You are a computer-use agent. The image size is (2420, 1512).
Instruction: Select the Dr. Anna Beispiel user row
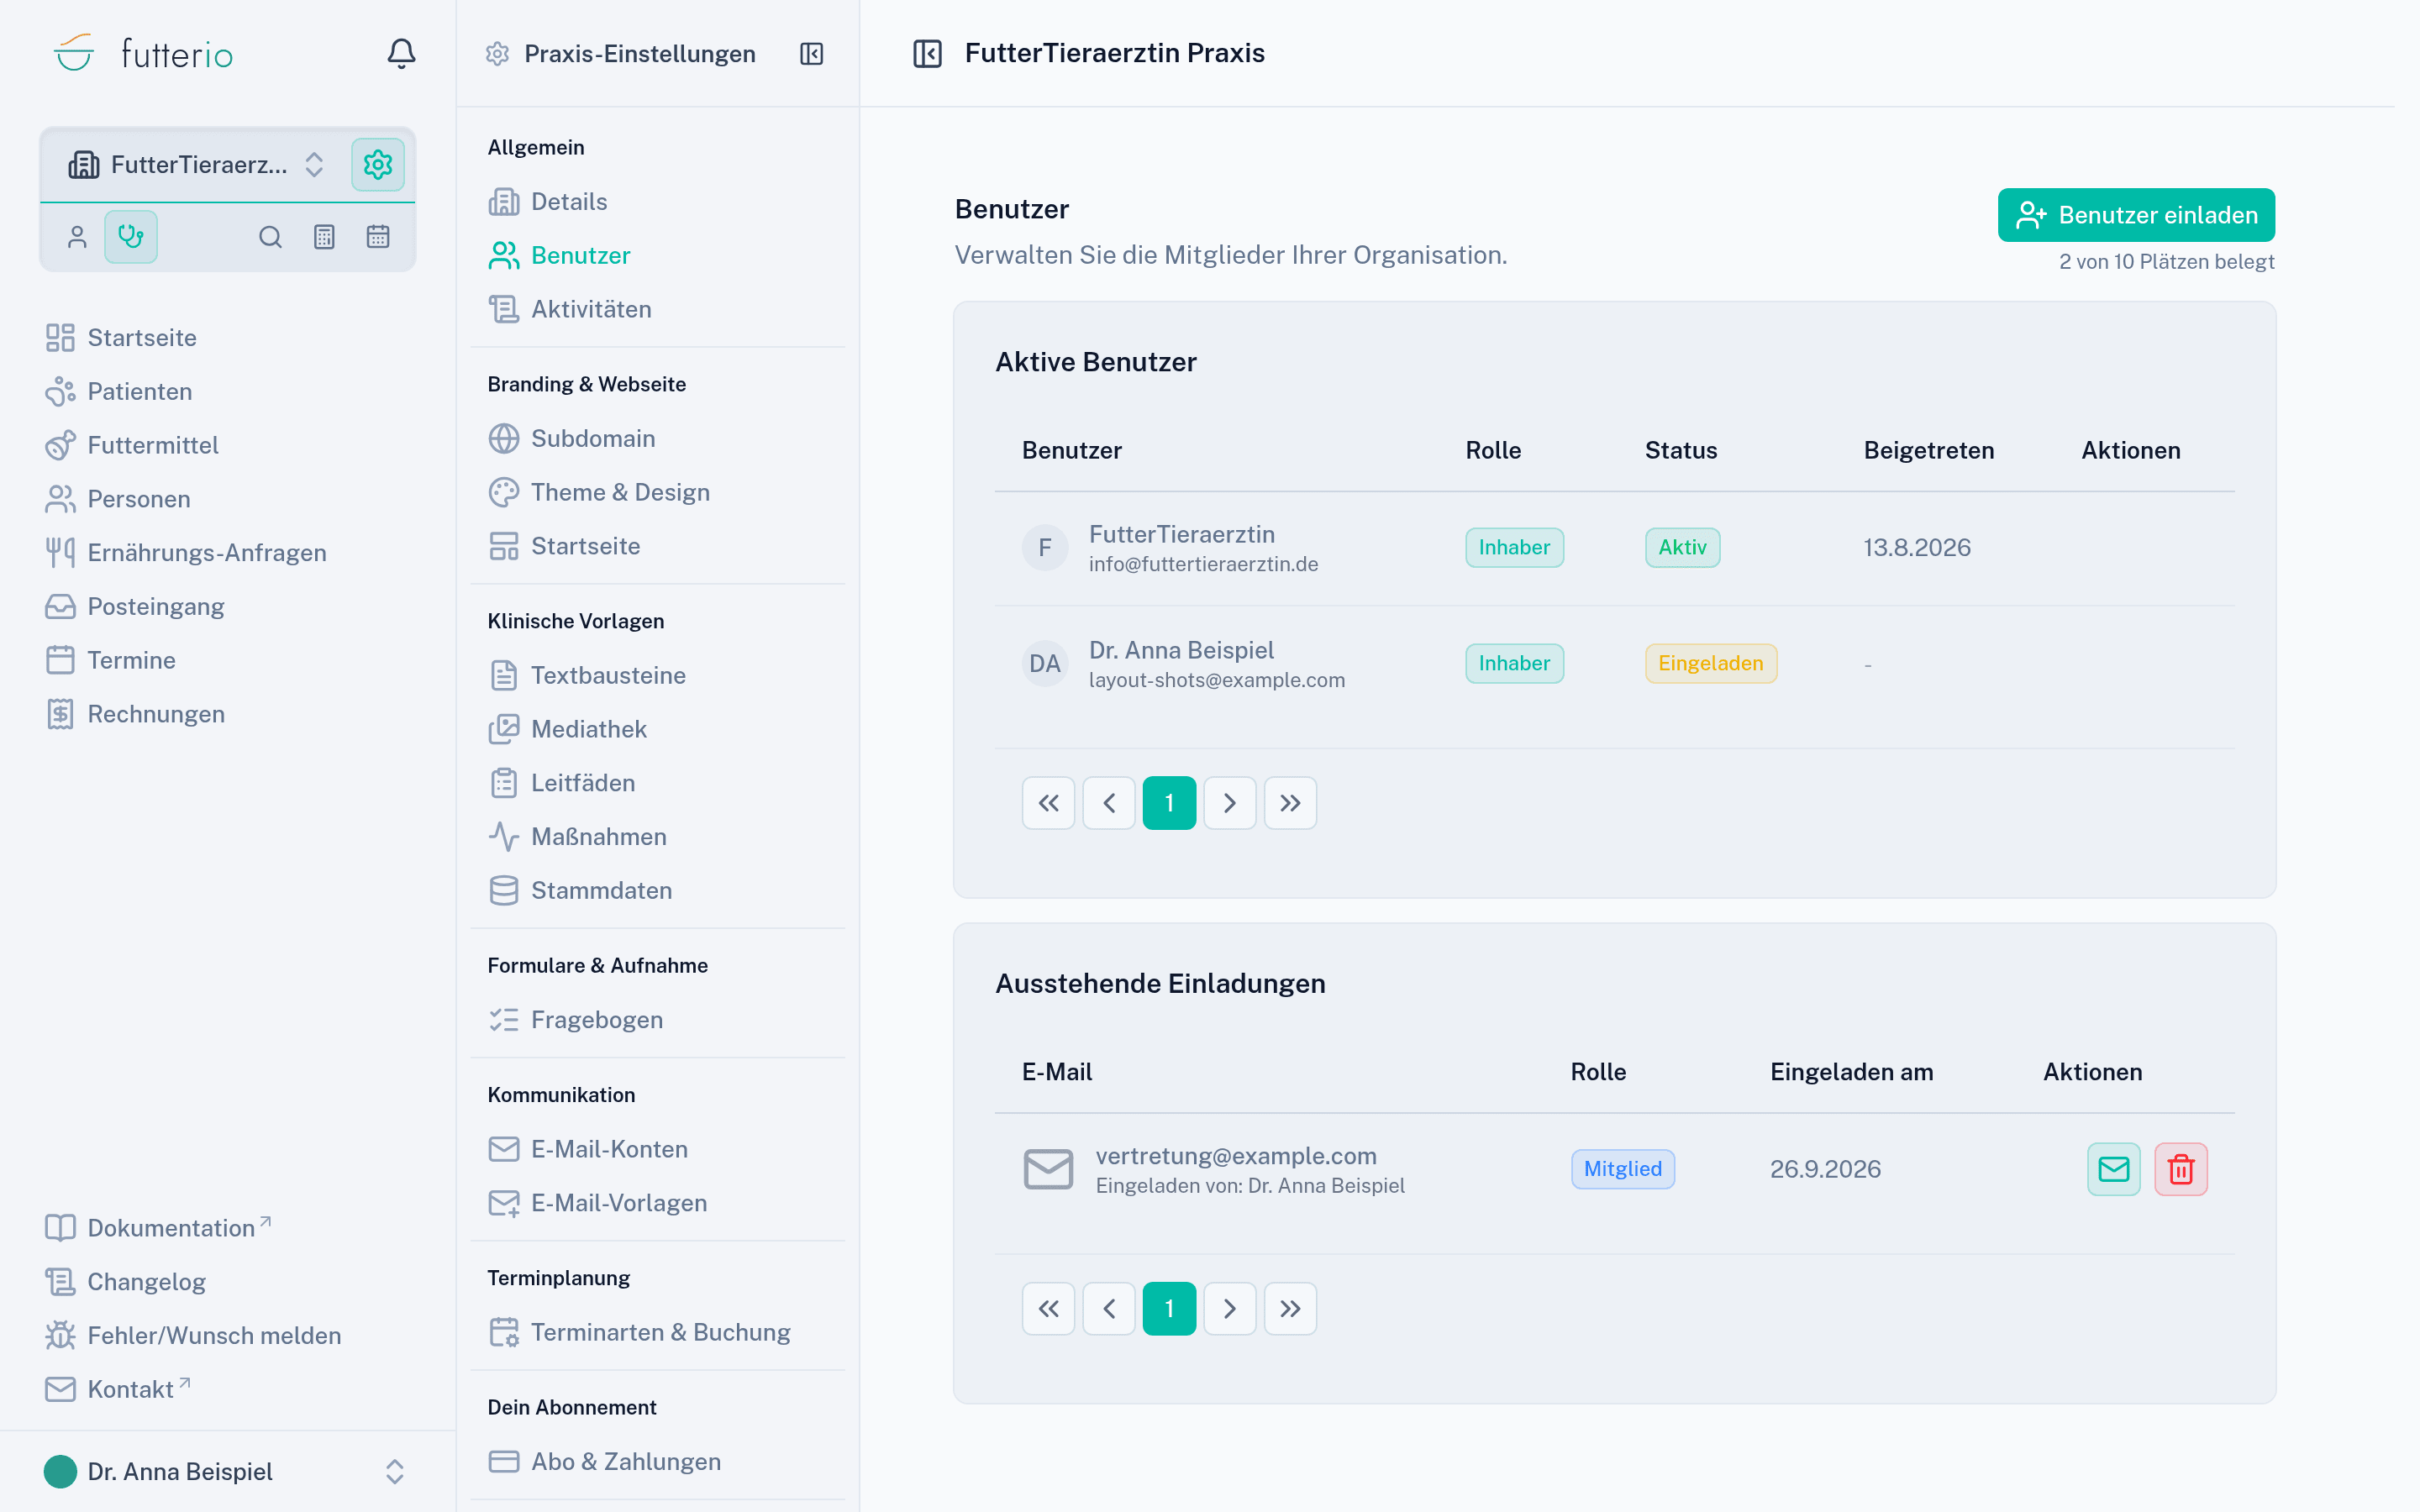pos(1614,663)
